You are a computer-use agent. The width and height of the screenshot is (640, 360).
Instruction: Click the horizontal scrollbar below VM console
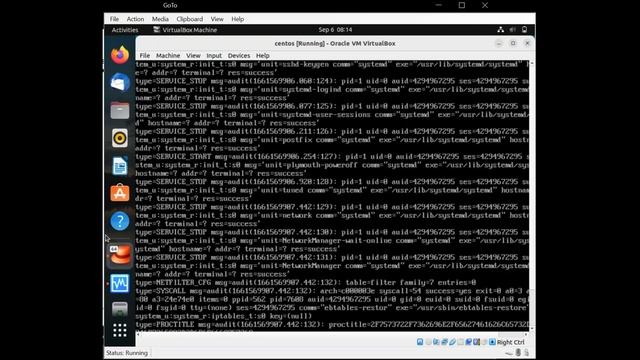pos(333,334)
